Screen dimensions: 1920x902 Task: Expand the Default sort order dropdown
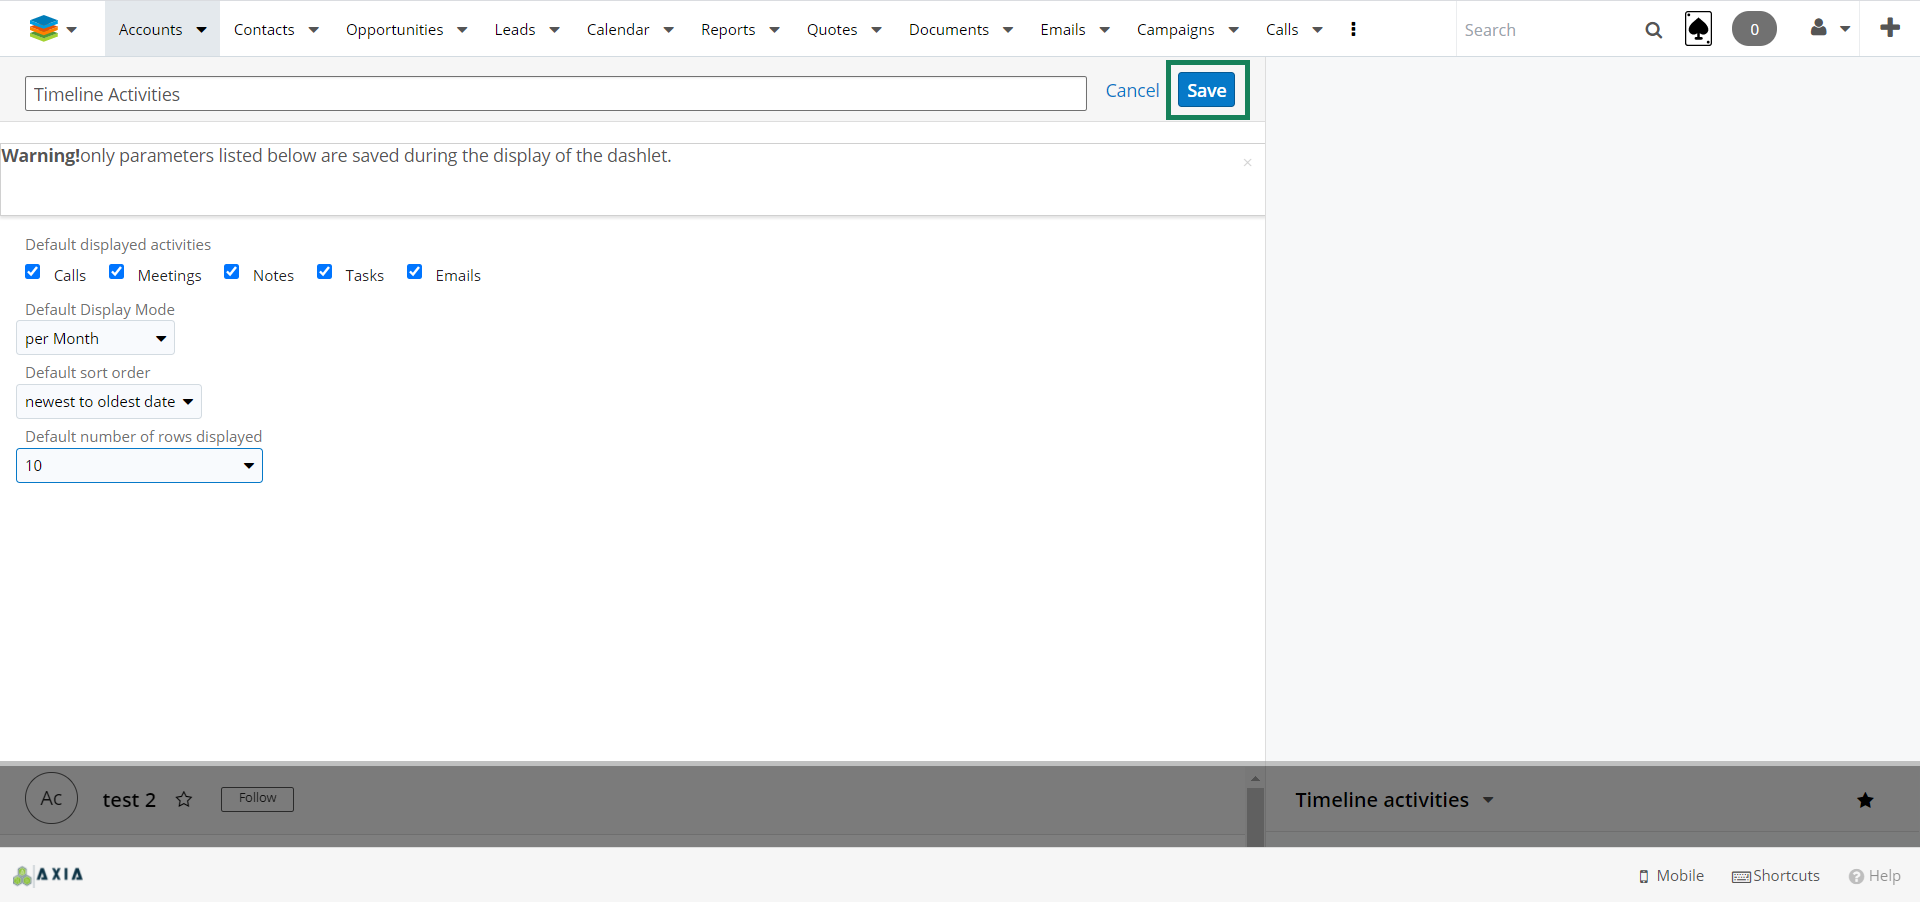click(x=109, y=402)
